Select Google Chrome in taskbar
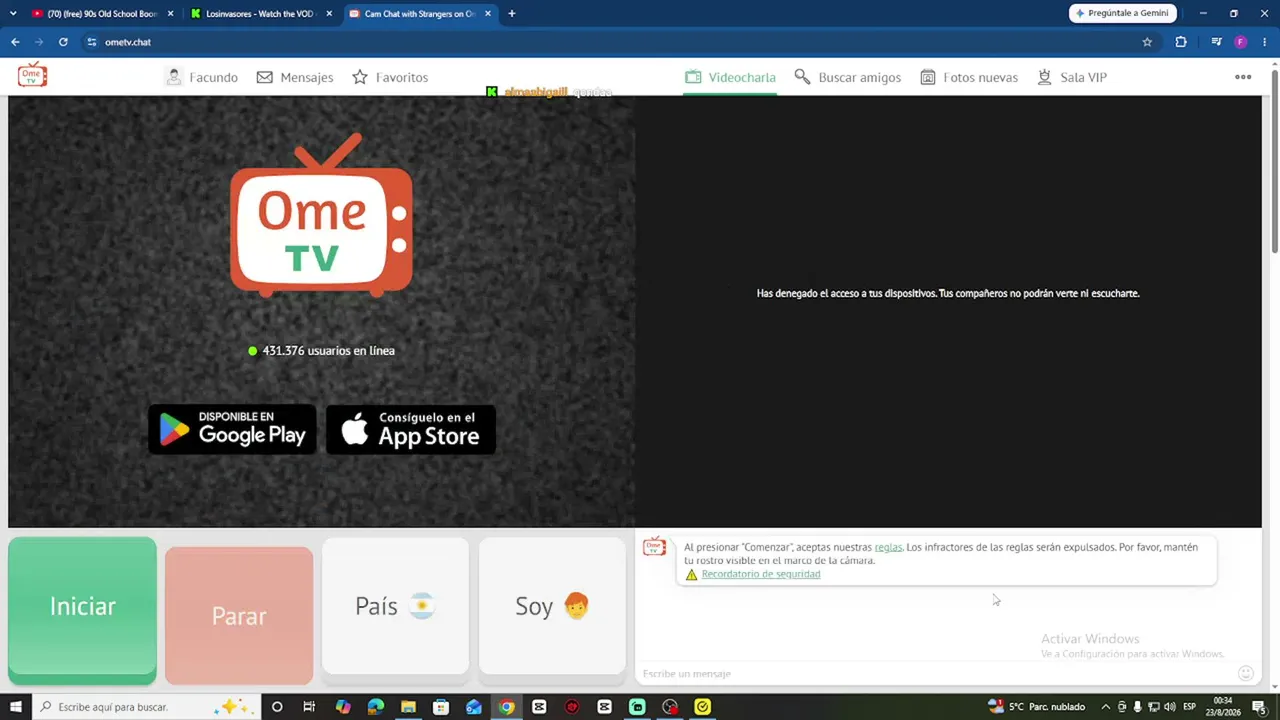Image resolution: width=1280 pixels, height=720 pixels. click(x=507, y=707)
